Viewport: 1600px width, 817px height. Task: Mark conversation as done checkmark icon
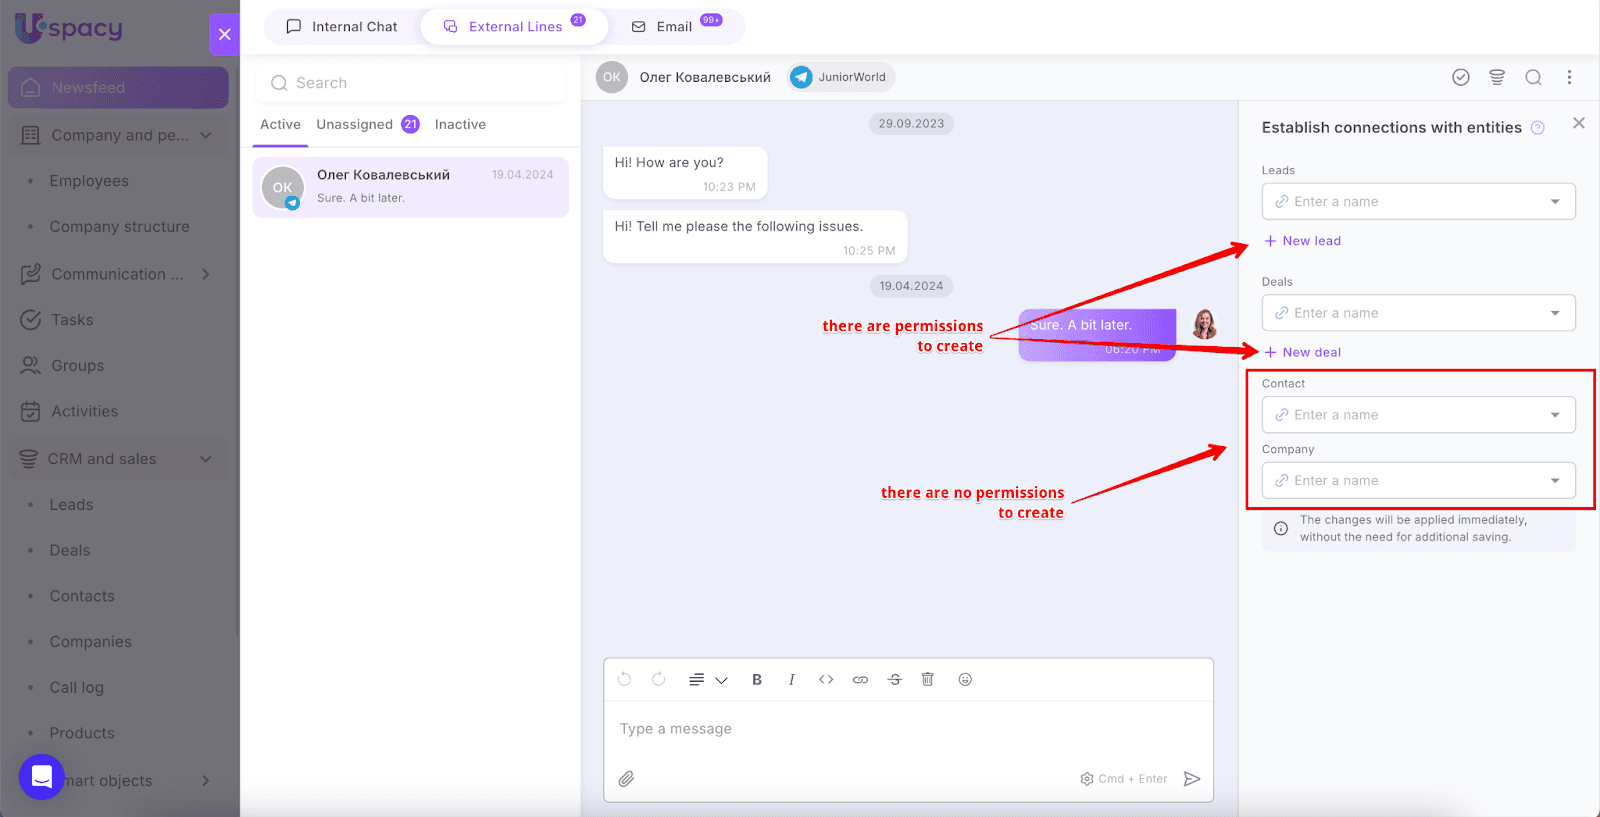click(1461, 78)
